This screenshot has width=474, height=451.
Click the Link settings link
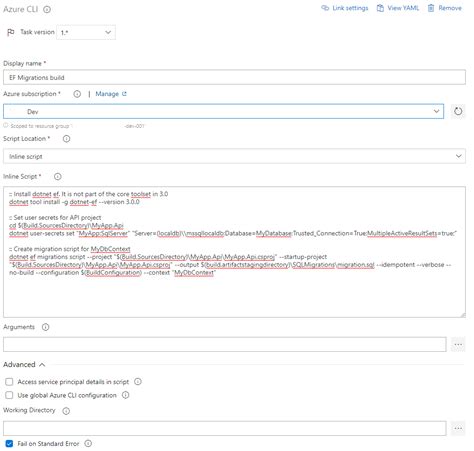click(x=345, y=8)
